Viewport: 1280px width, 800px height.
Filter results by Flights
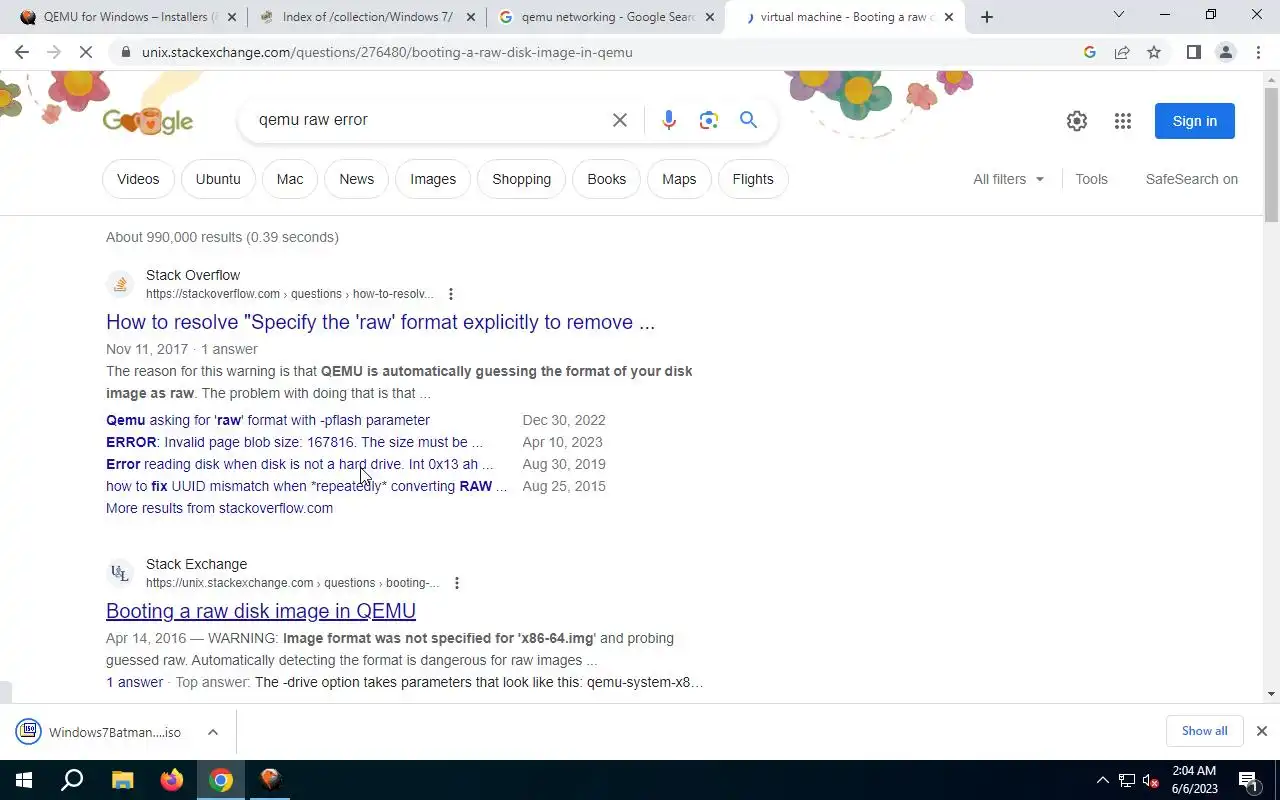click(x=753, y=179)
